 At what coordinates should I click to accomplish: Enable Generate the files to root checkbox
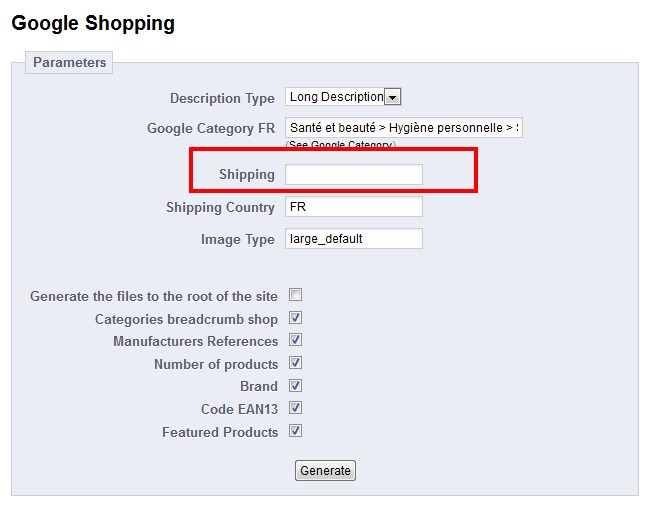(295, 295)
